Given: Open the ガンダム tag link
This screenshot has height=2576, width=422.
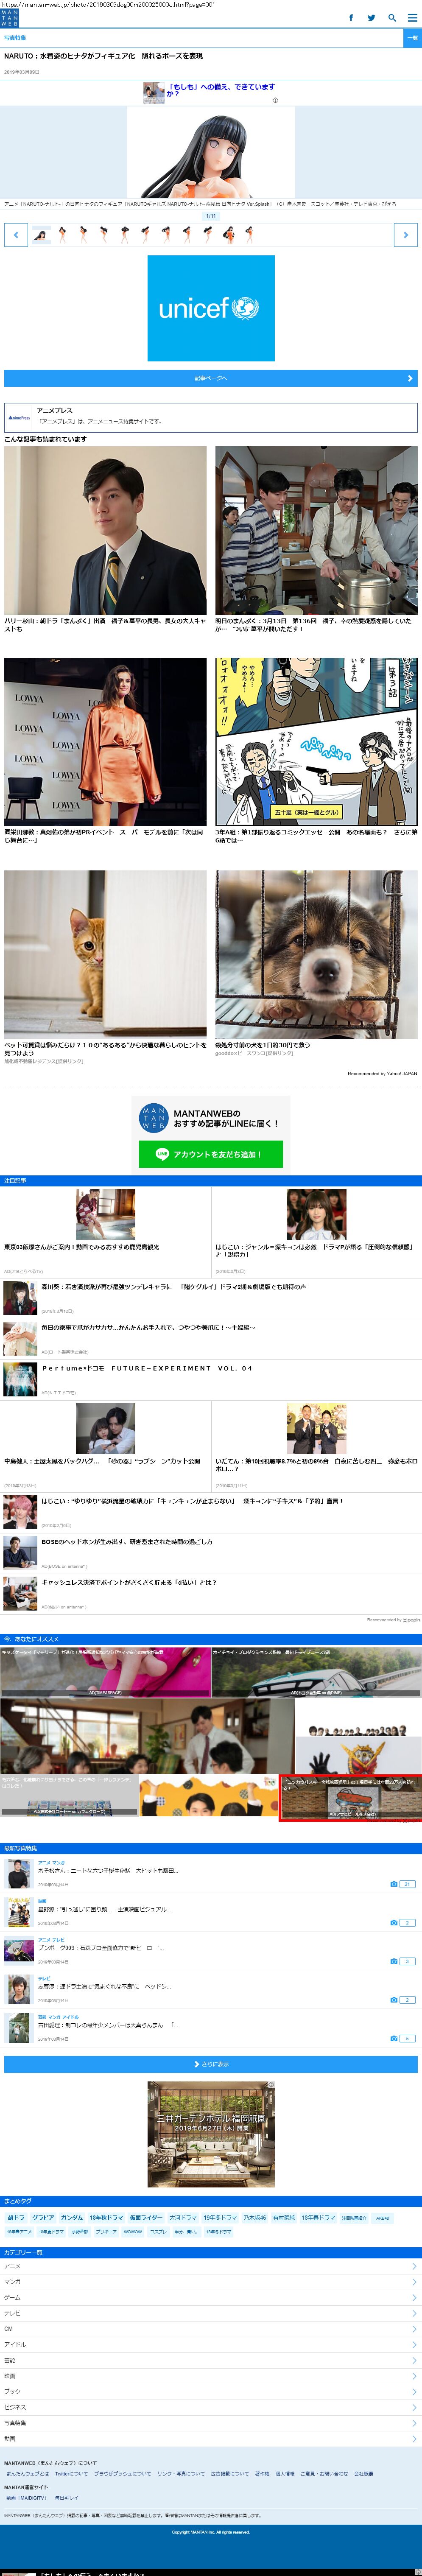Looking at the screenshot, I should point(72,2217).
